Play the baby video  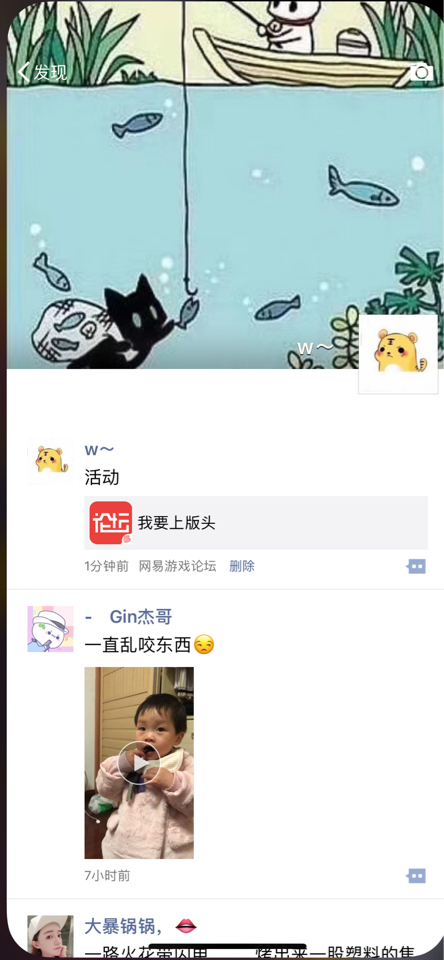click(139, 763)
